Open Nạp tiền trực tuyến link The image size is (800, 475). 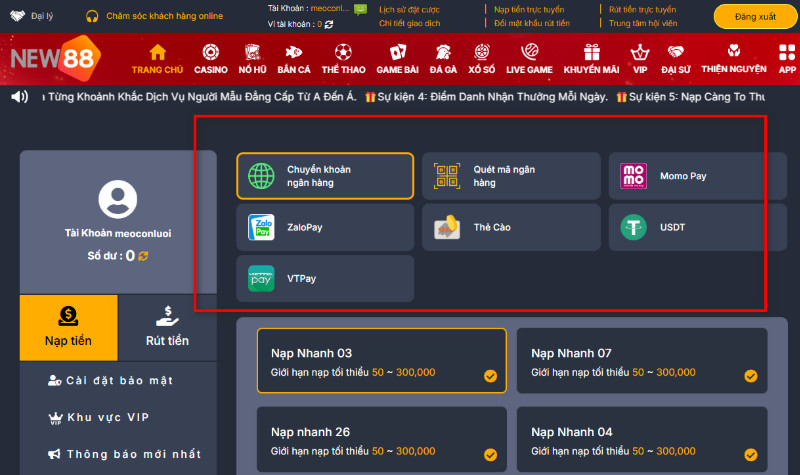[529, 10]
